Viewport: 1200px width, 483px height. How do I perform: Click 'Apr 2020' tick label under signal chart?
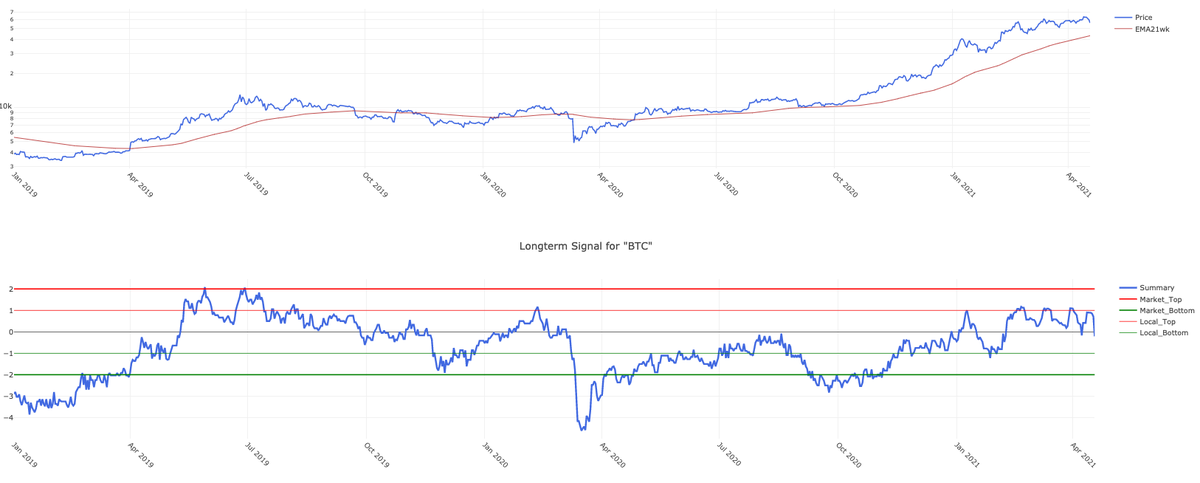(x=612, y=455)
